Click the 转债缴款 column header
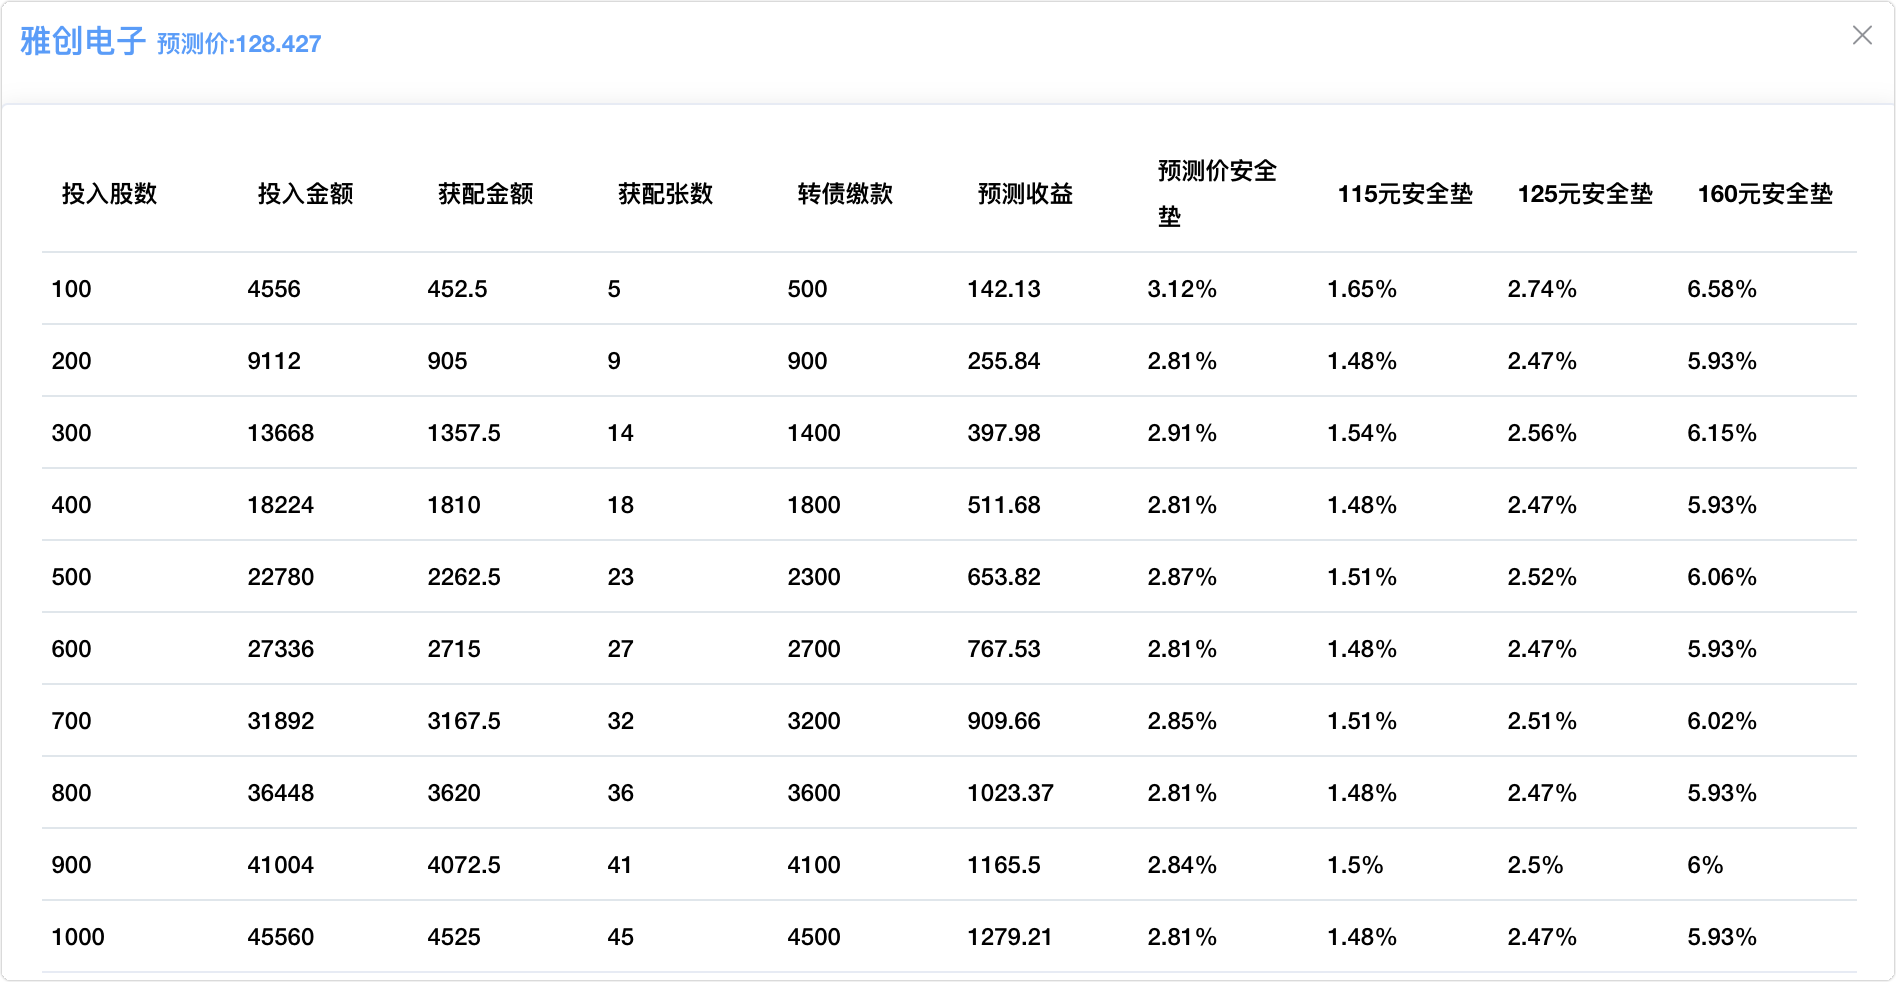1896x982 pixels. (x=845, y=194)
